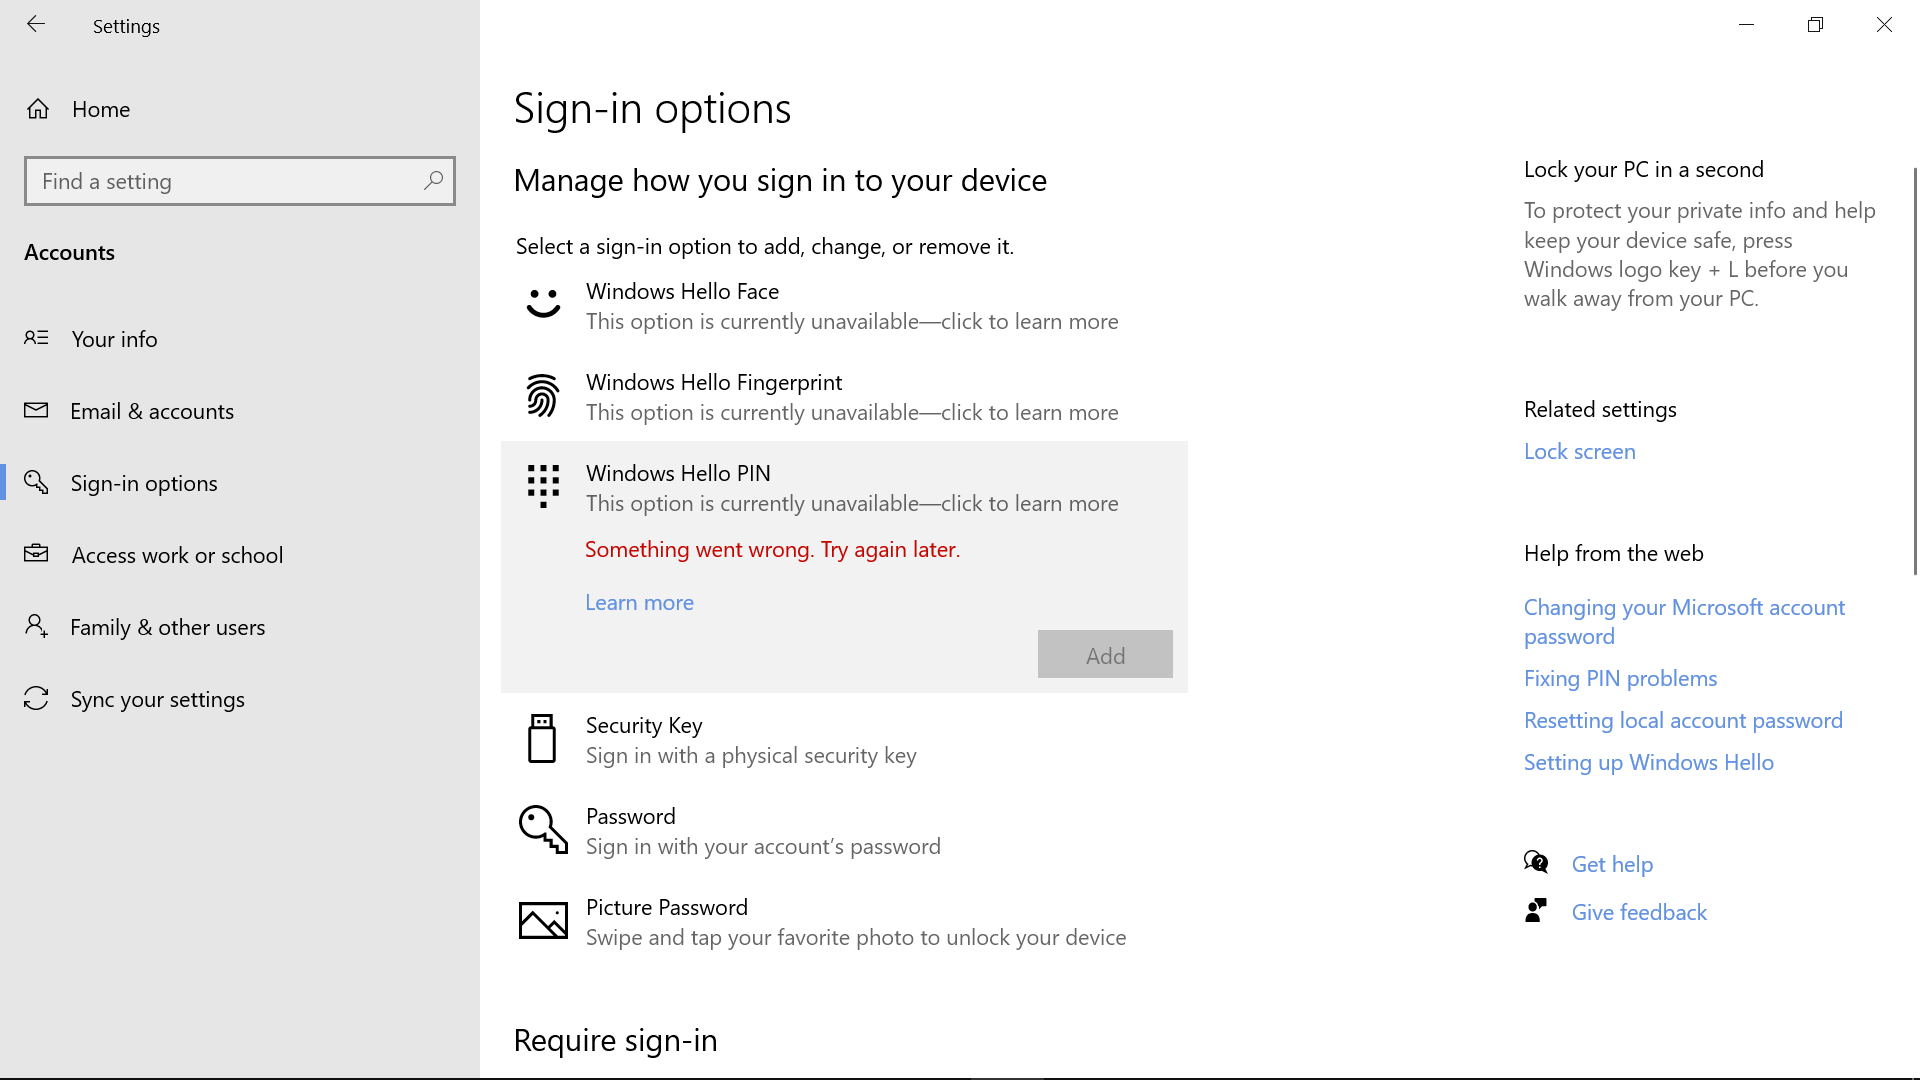Click the search magnifier icon

click(433, 181)
